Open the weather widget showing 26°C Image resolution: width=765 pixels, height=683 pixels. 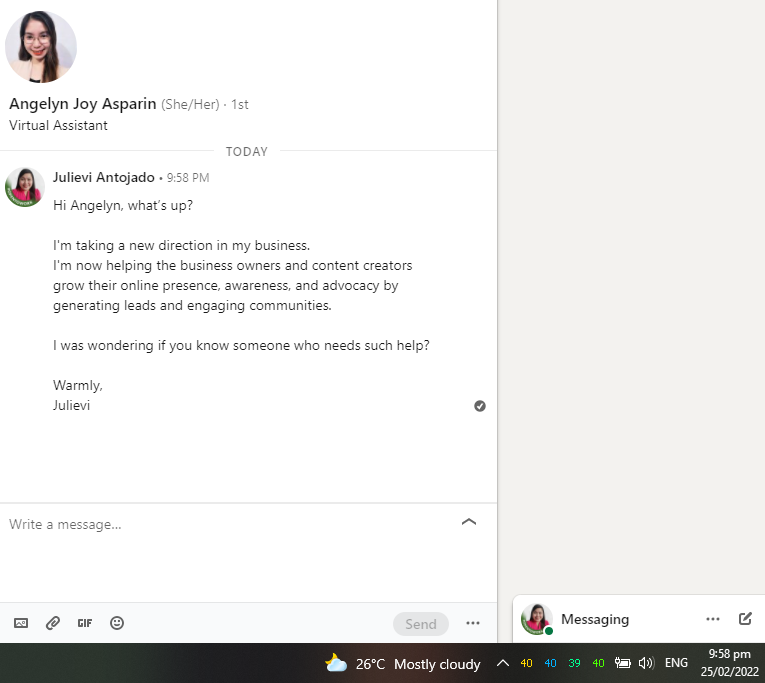pyautogui.click(x=403, y=664)
